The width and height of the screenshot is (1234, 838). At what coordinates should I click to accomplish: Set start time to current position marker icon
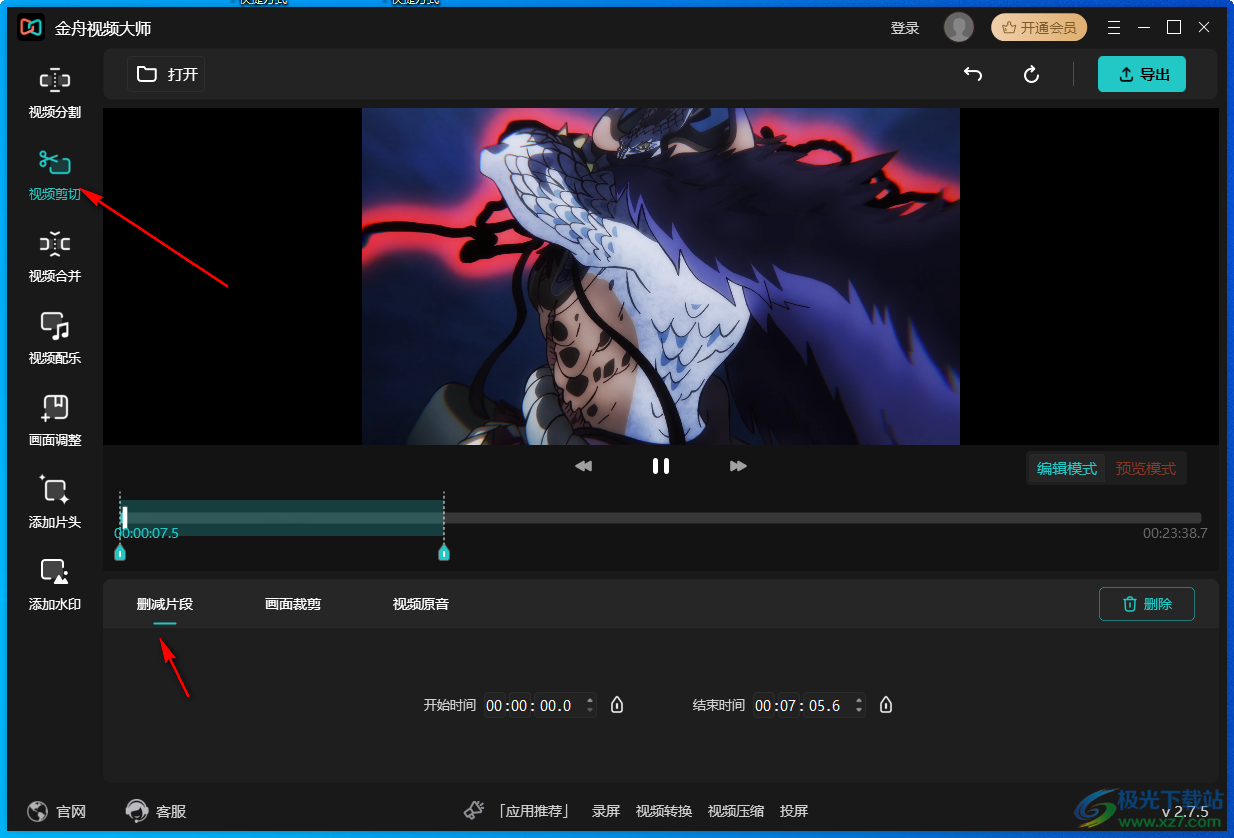point(617,705)
